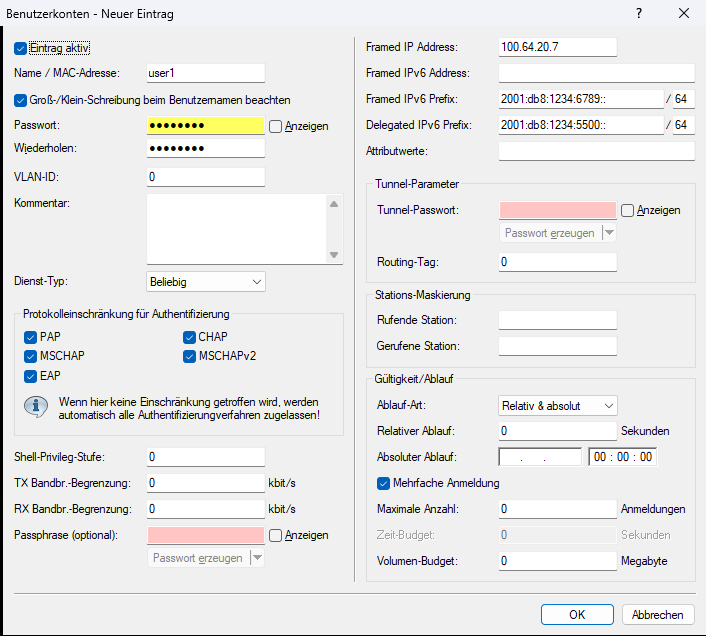Open the Dienst-Typ dropdown
The width and height of the screenshot is (706, 636).
[x=205, y=282]
